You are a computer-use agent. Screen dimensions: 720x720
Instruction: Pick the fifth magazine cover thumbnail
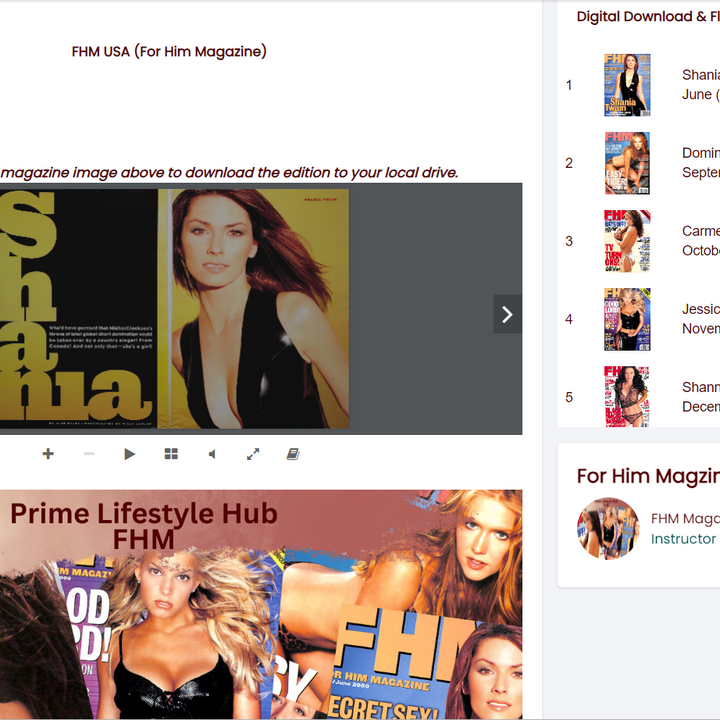pos(627,396)
